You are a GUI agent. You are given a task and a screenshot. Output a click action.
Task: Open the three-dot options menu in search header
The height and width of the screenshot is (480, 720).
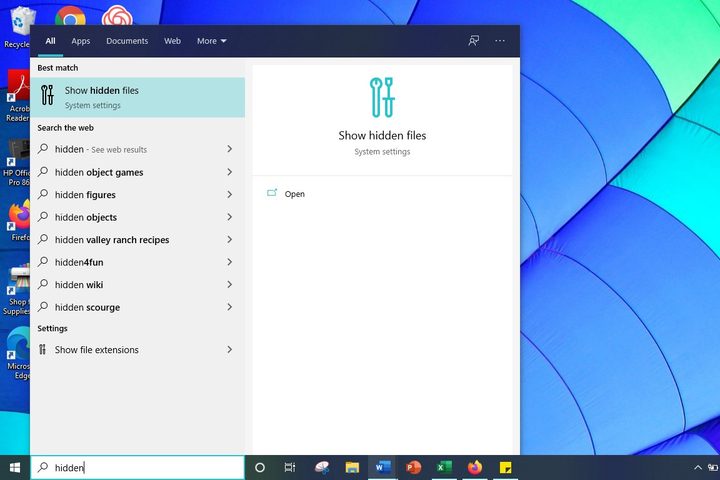click(x=500, y=41)
